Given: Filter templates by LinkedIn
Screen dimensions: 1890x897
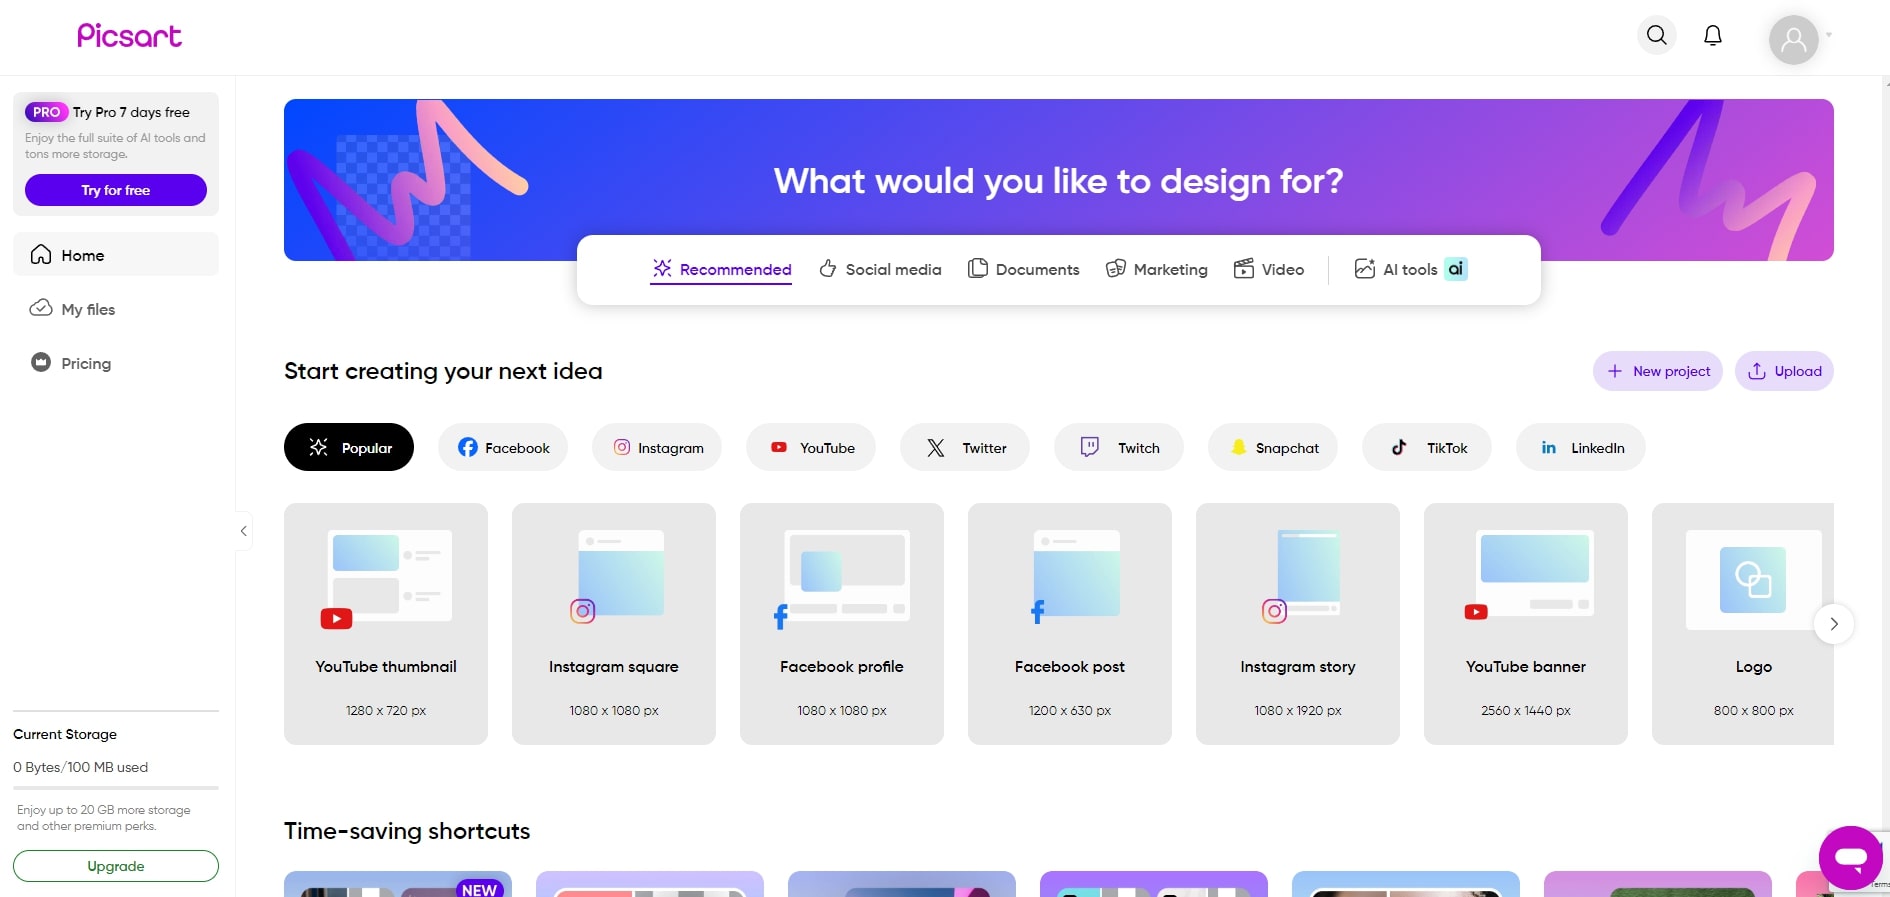Looking at the screenshot, I should [1581, 447].
